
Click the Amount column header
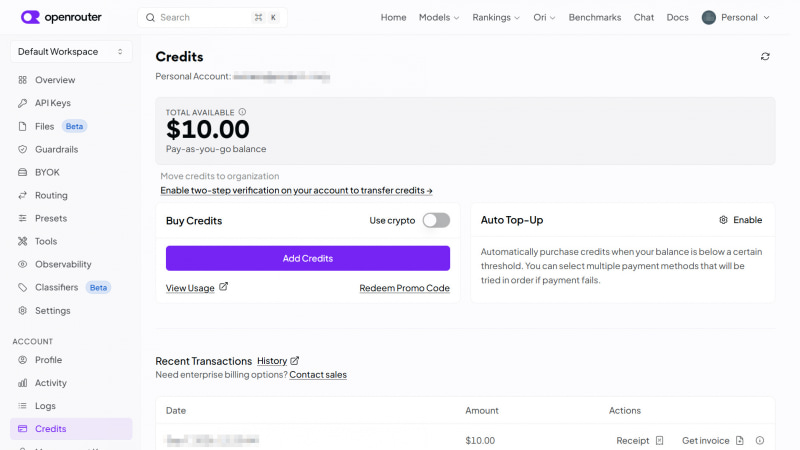click(482, 410)
